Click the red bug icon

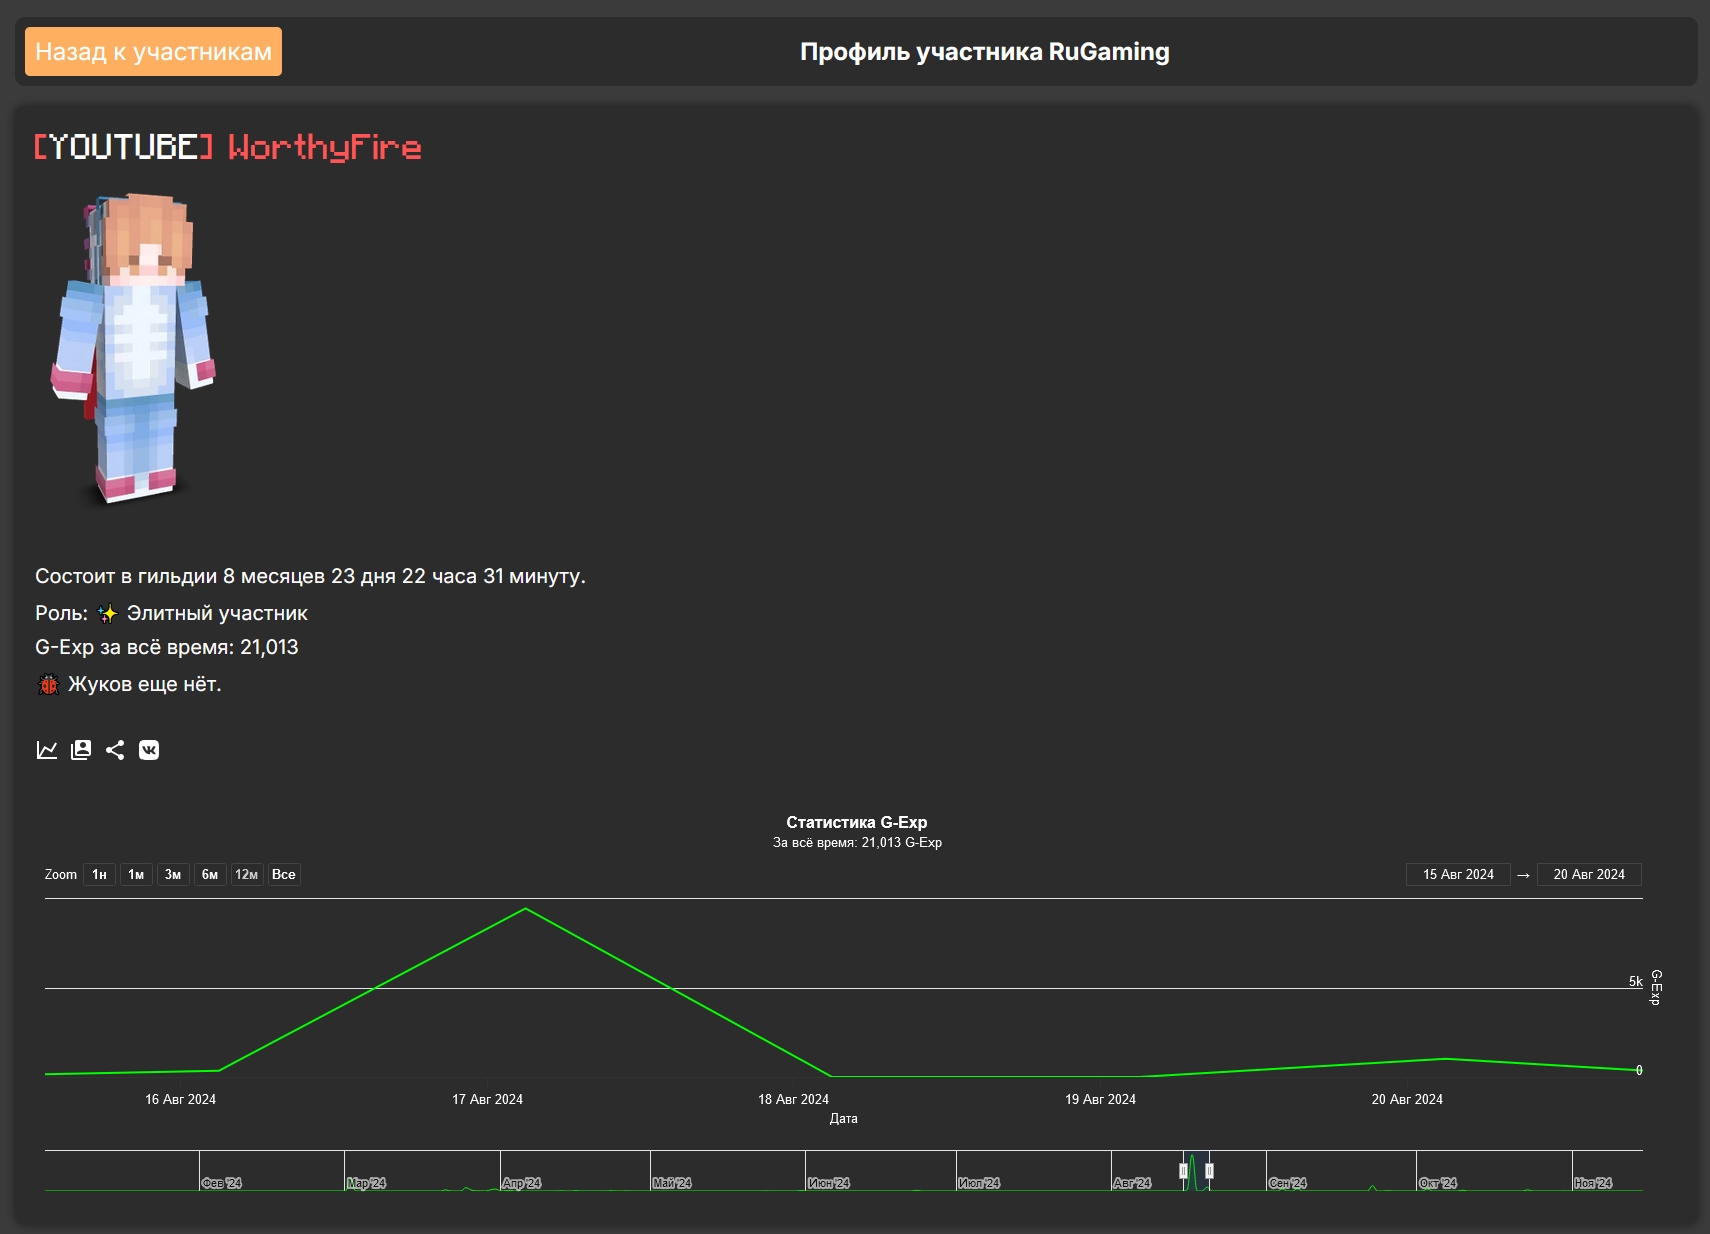tap(48, 685)
